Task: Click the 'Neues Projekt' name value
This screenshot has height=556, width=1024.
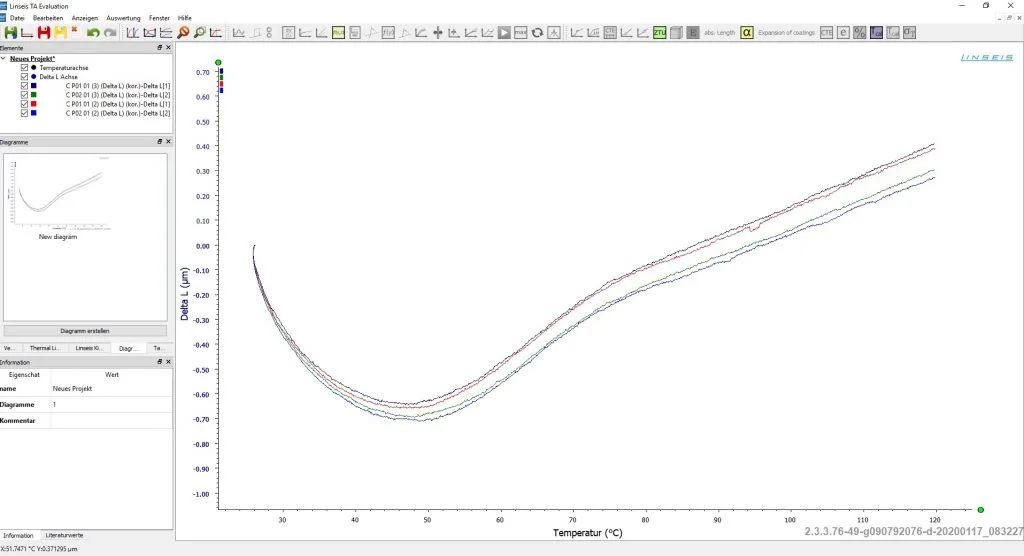Action: (x=72, y=388)
